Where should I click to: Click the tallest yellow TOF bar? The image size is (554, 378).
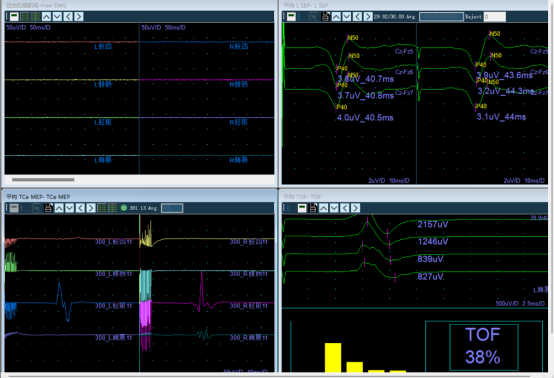tap(333, 357)
